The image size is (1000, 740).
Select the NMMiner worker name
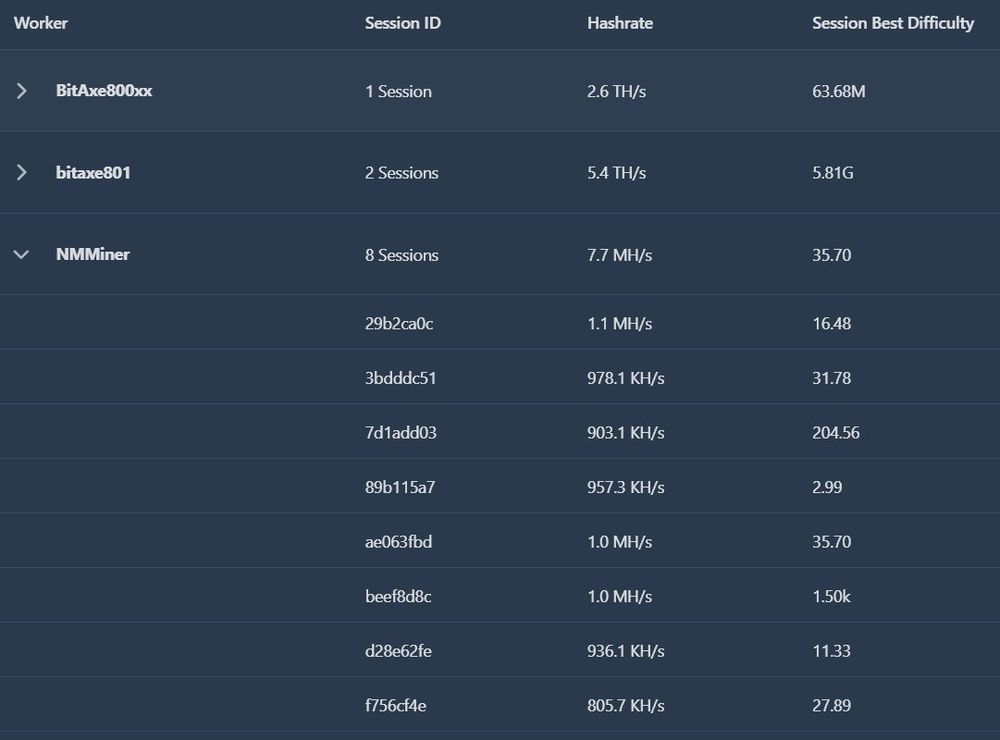click(92, 254)
